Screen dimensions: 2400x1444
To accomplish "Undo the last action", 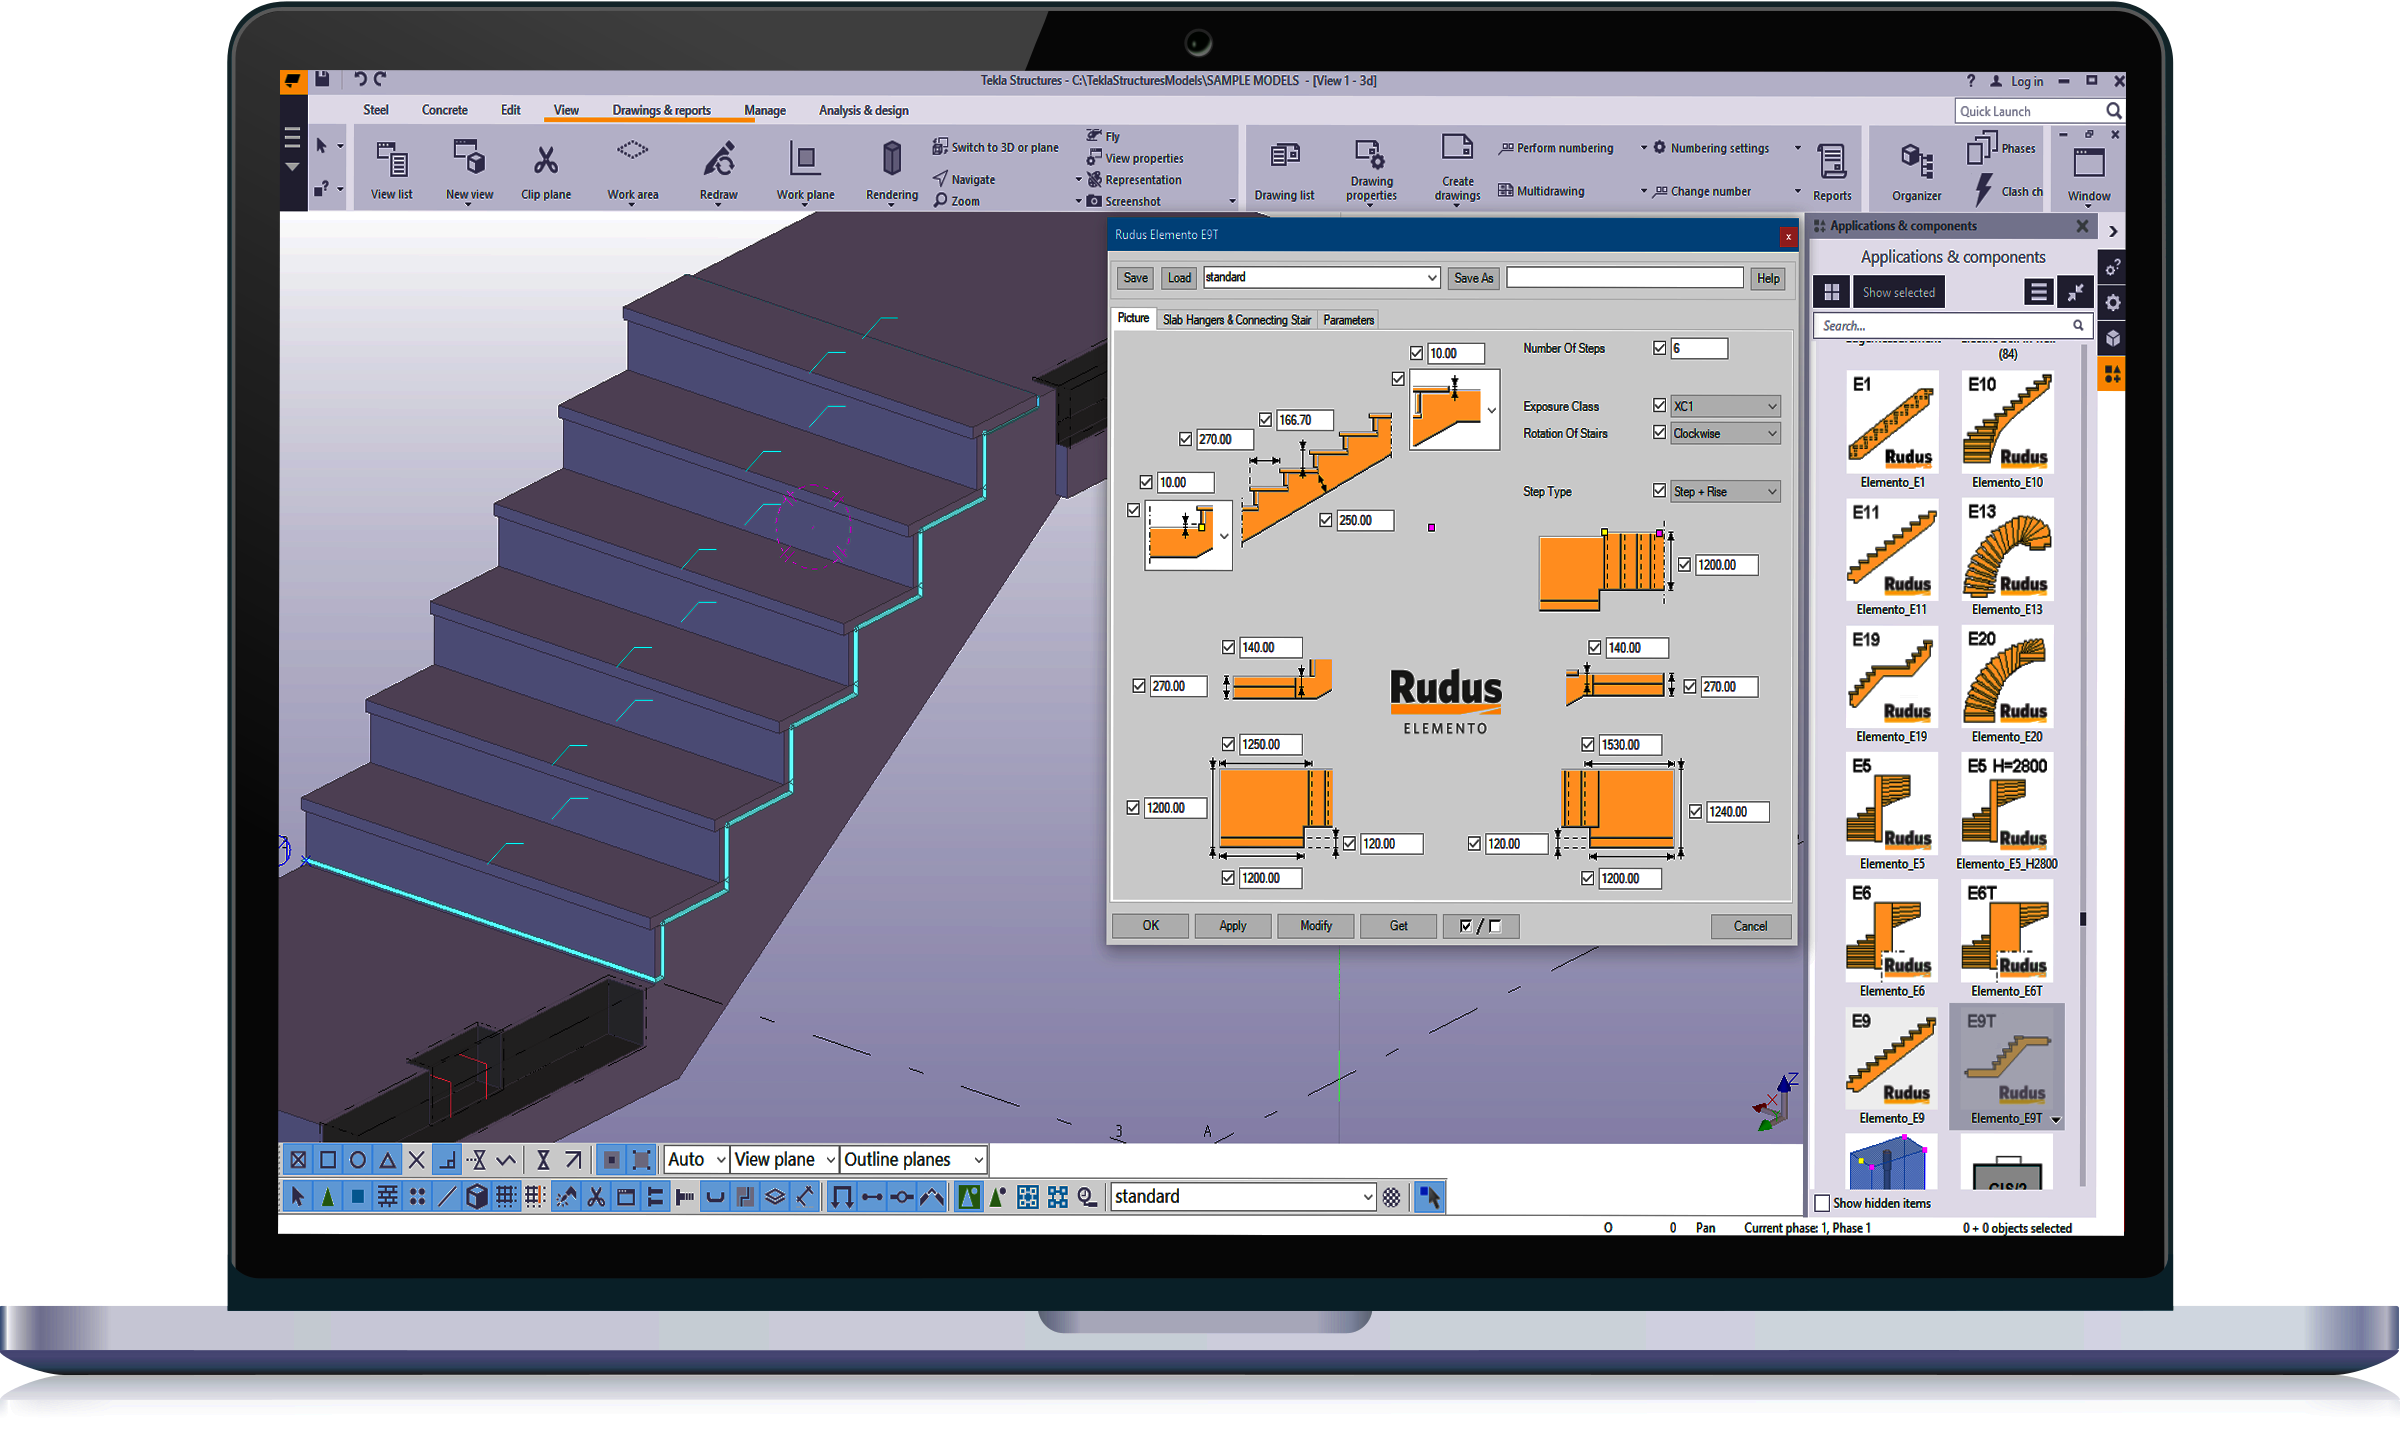I will [x=360, y=79].
